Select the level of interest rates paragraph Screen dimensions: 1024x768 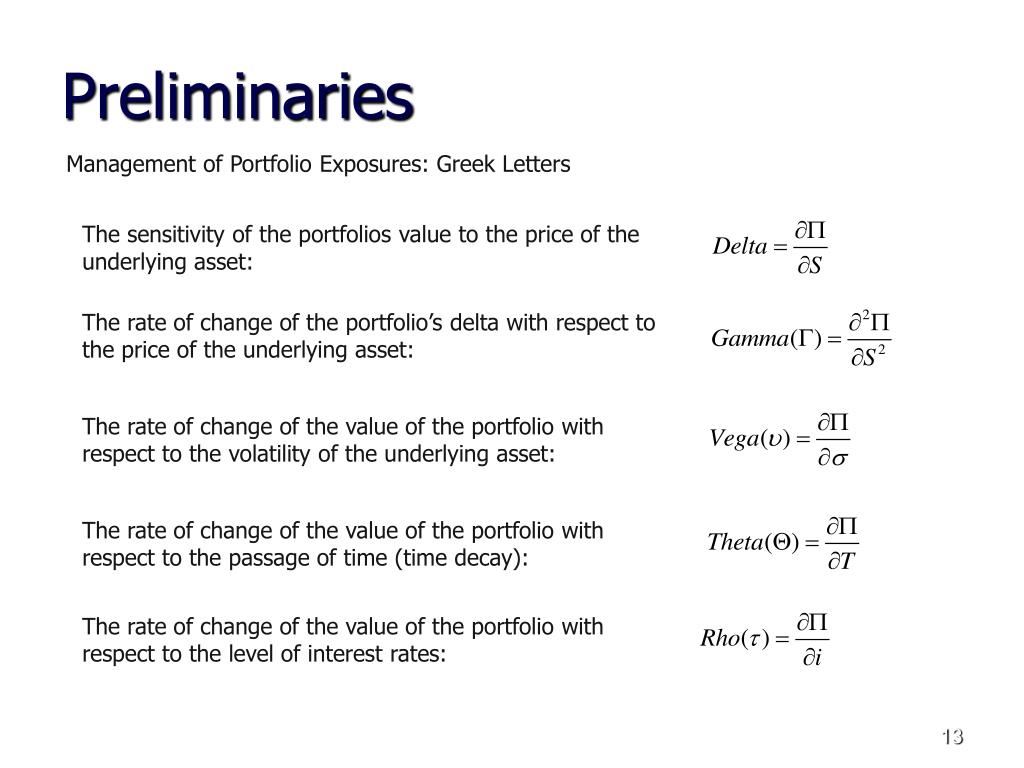click(342, 640)
